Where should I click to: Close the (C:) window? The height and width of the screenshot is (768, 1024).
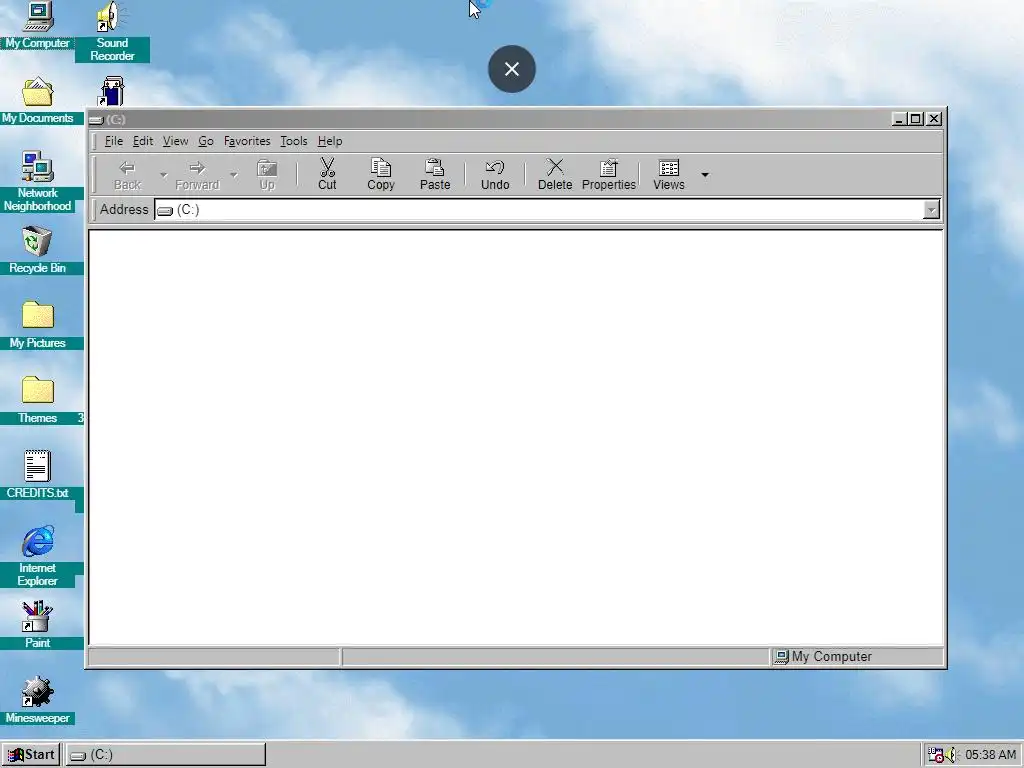coord(934,119)
